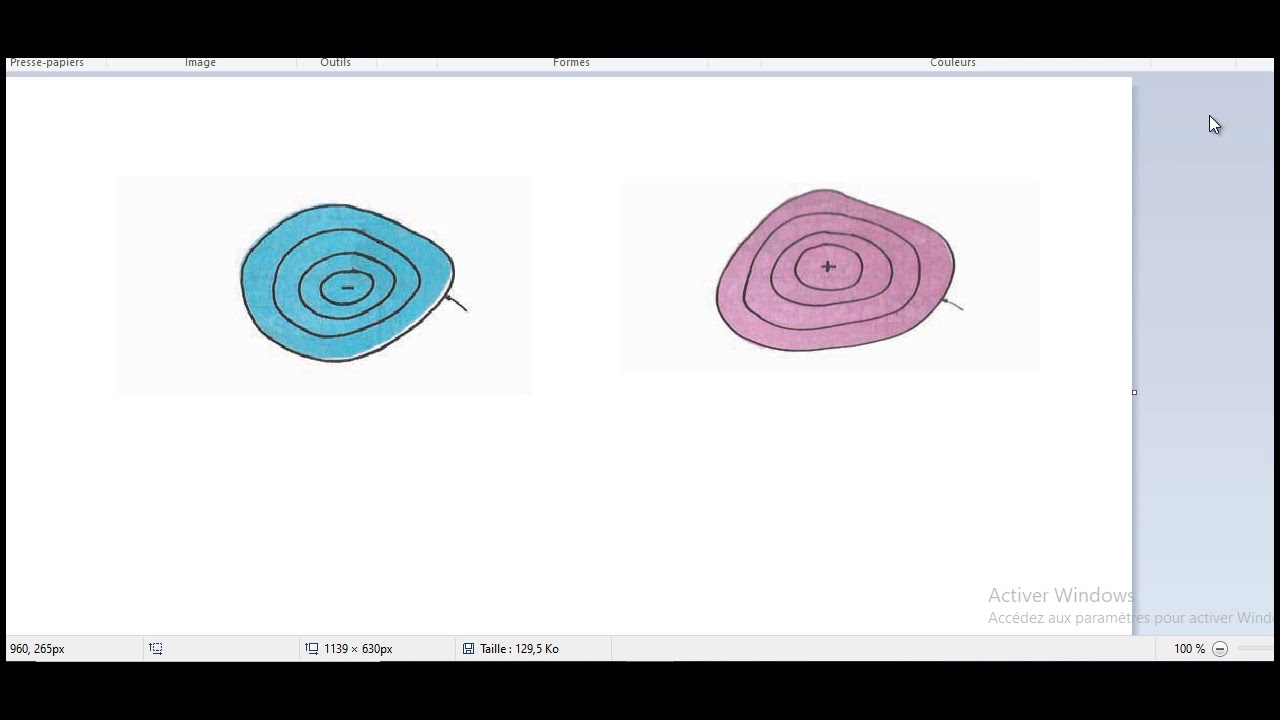Click the Formes group label
This screenshot has height=720, width=1280.
[571, 62]
